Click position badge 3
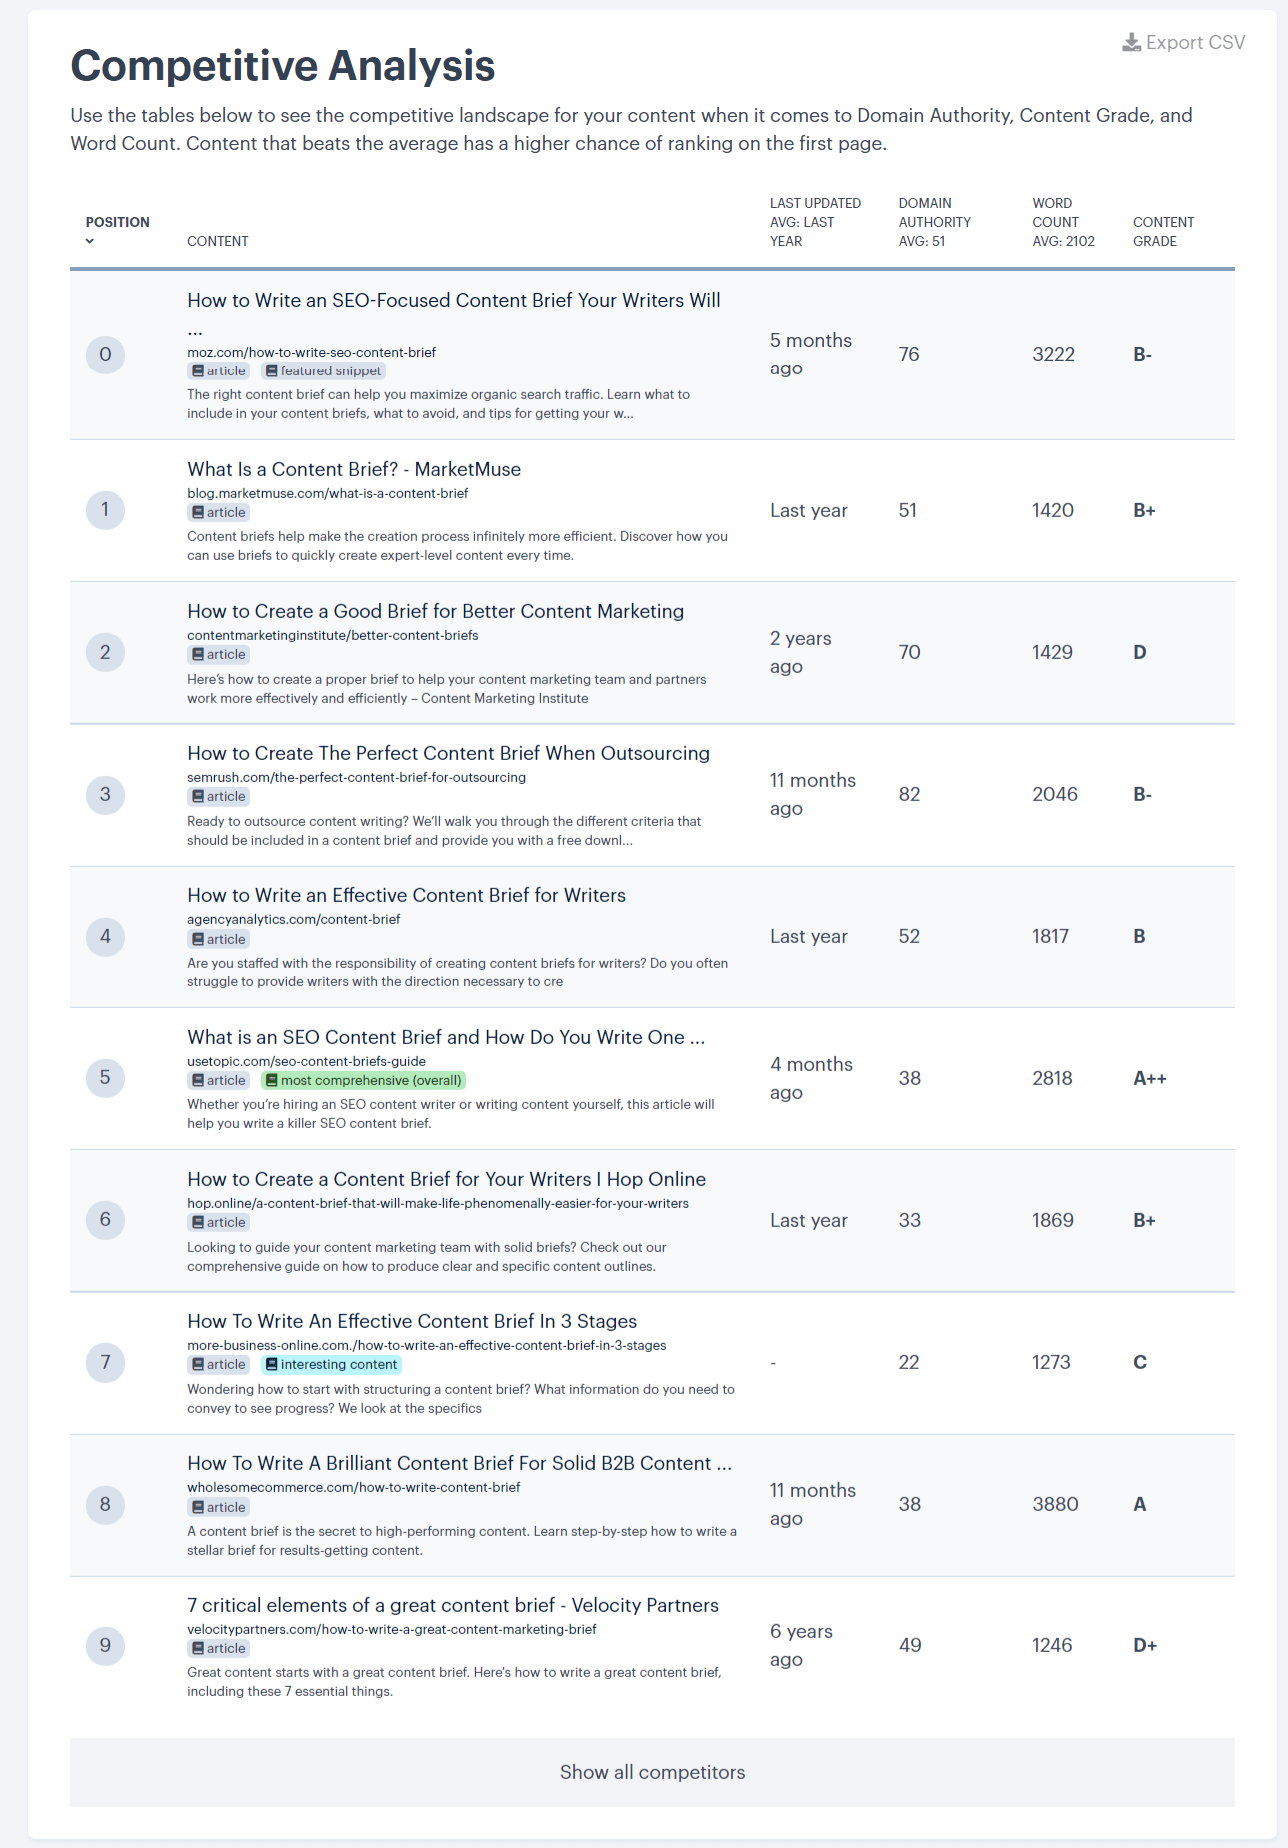The width and height of the screenshot is (1288, 1848). tap(105, 794)
